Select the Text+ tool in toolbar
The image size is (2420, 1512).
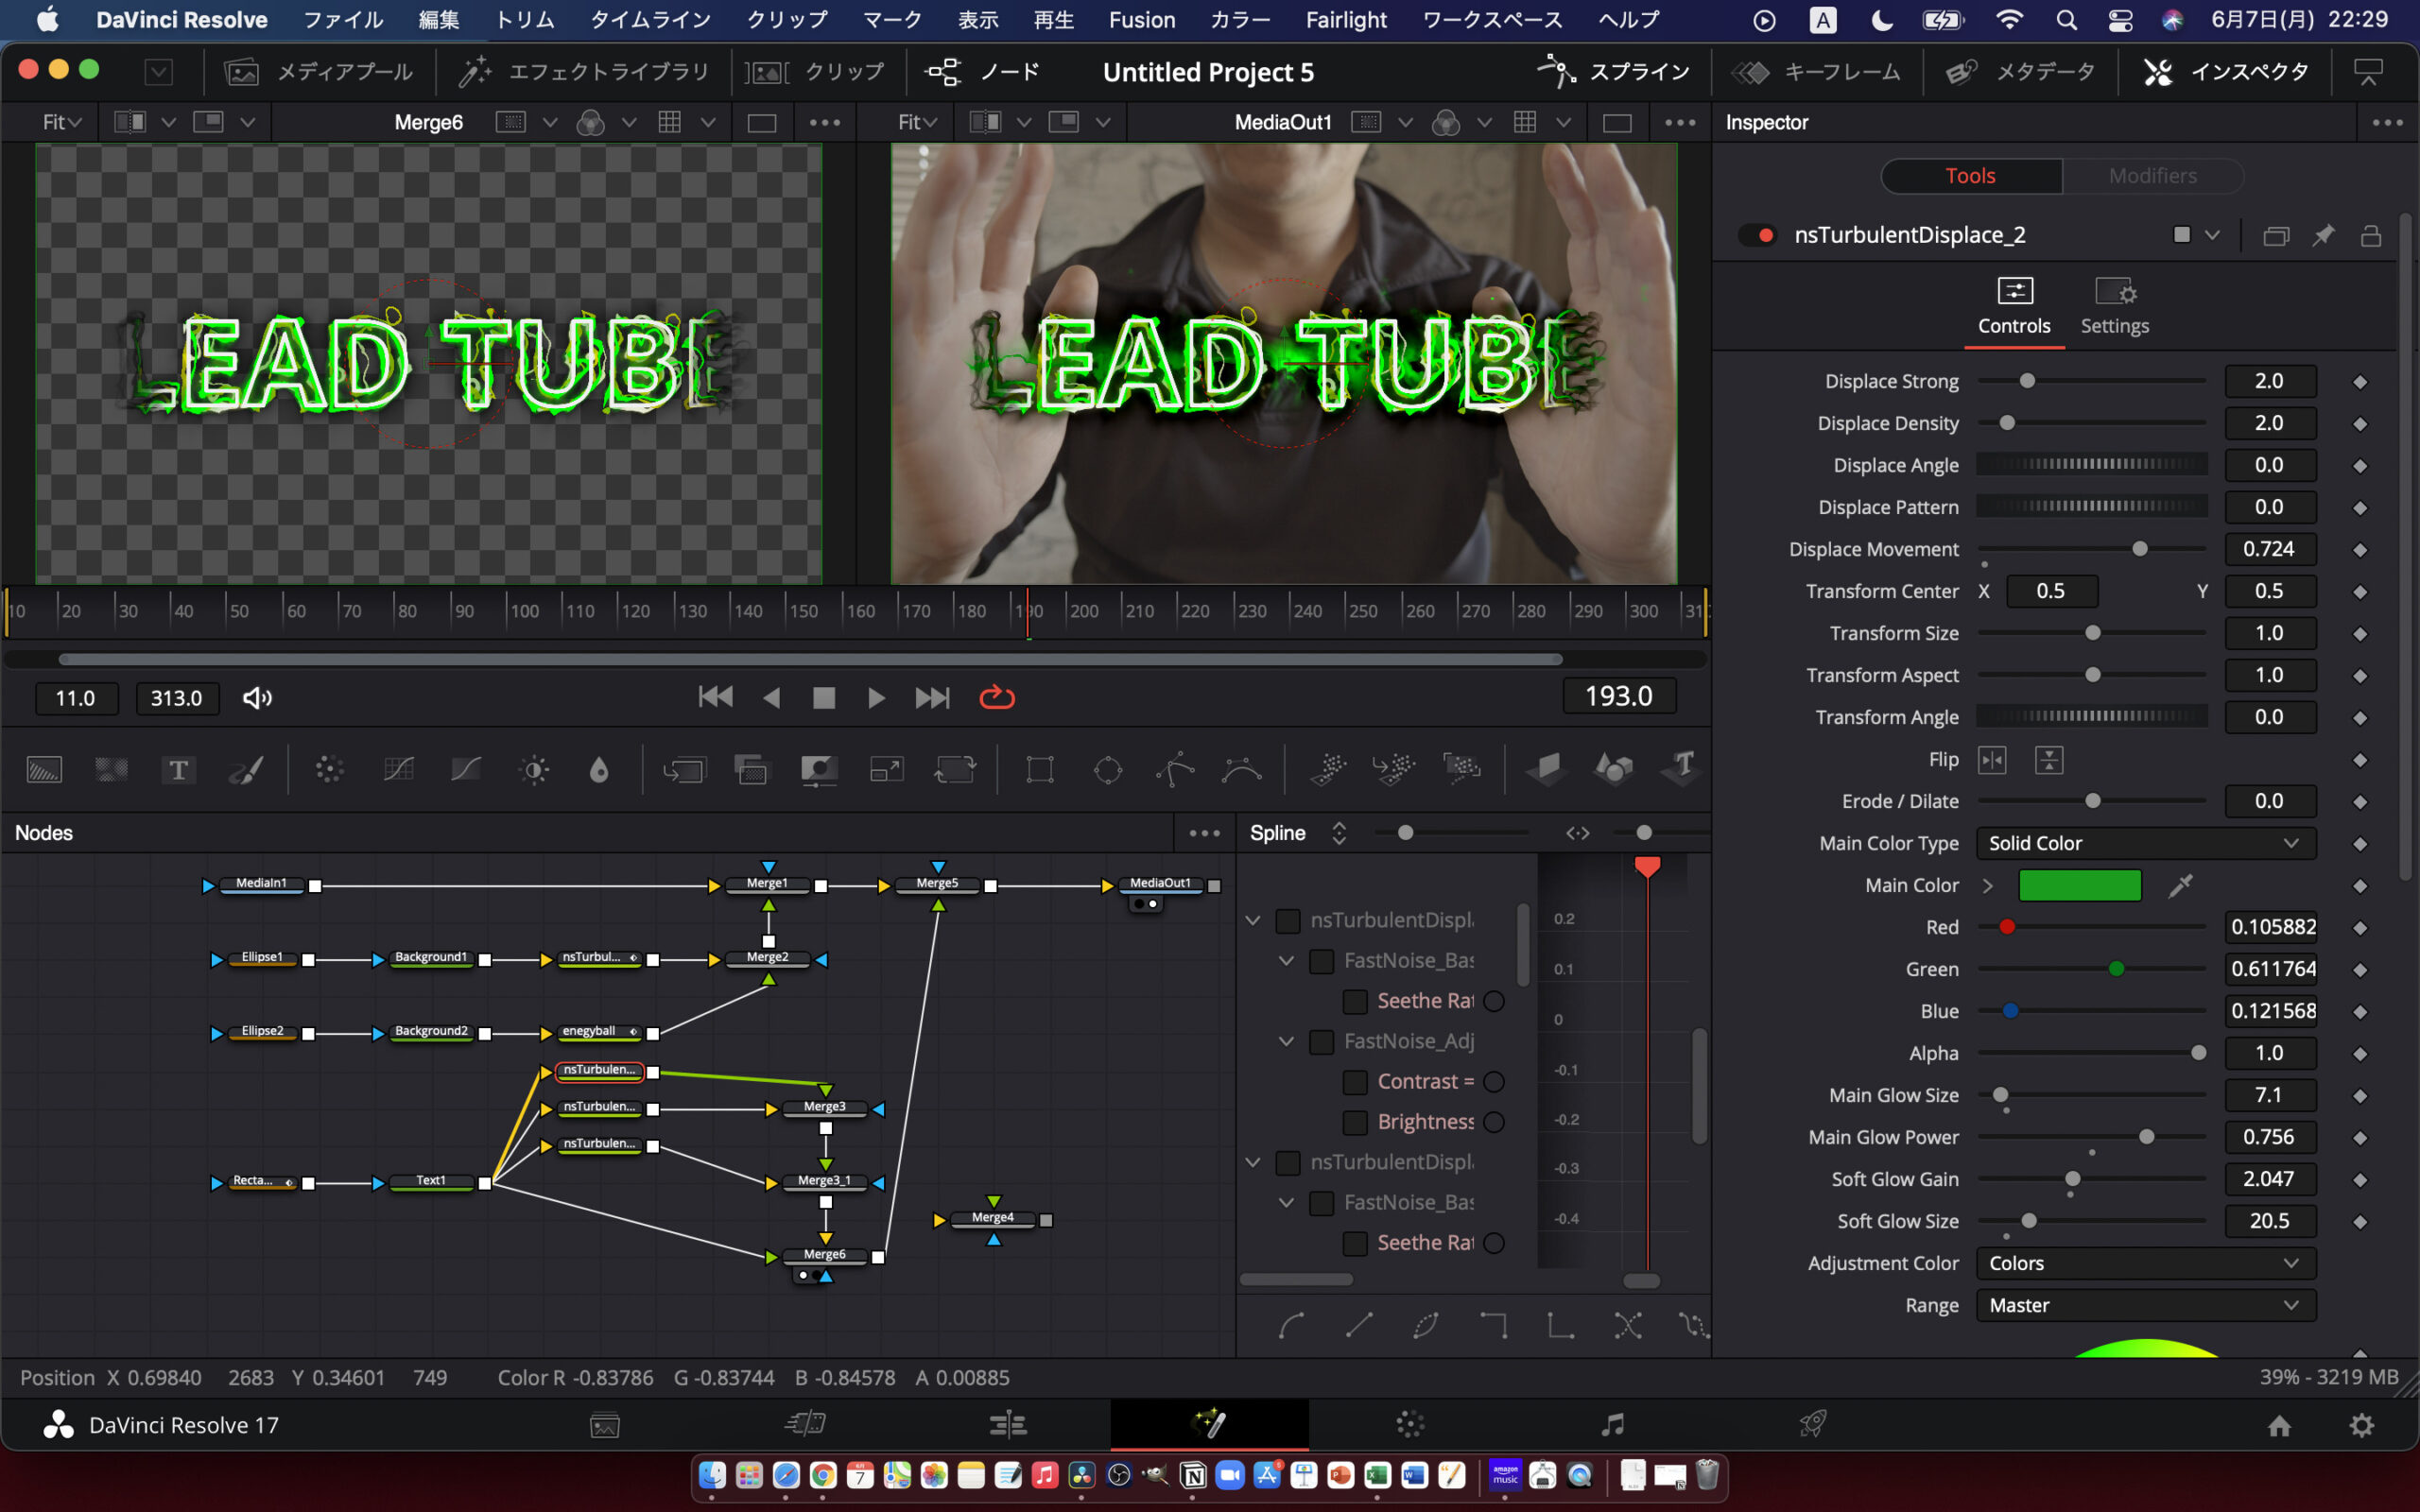(x=178, y=769)
